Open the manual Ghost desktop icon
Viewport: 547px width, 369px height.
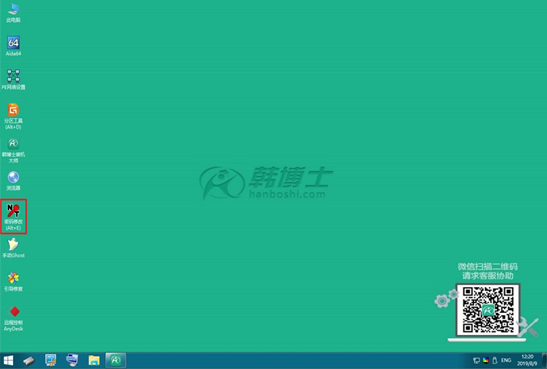(x=13, y=248)
